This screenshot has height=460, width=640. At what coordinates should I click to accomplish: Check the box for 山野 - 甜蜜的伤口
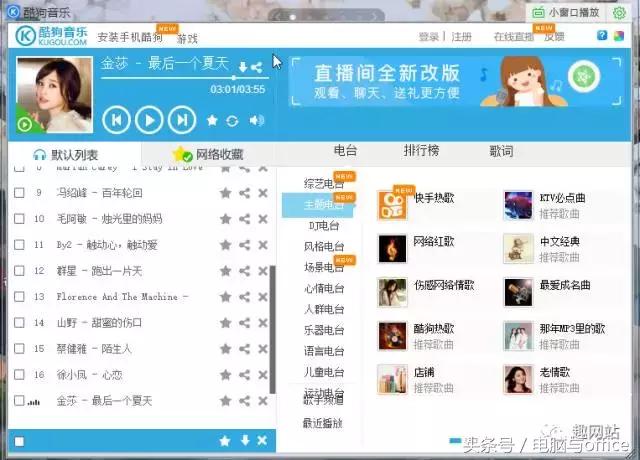click(x=19, y=323)
